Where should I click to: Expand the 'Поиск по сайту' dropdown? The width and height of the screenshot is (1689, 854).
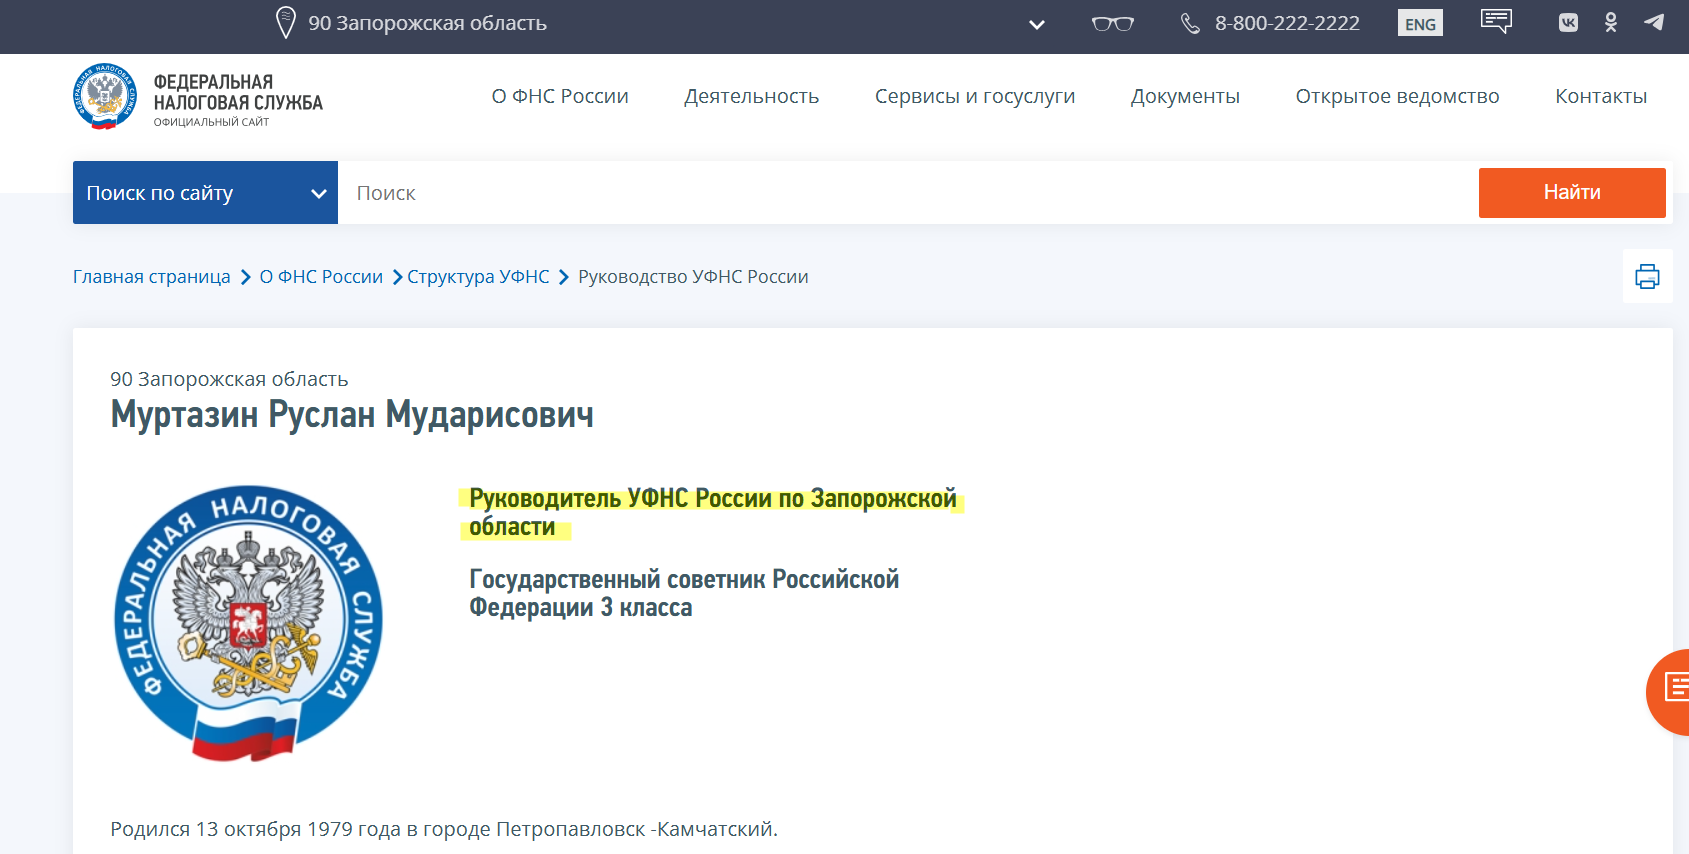(x=205, y=192)
